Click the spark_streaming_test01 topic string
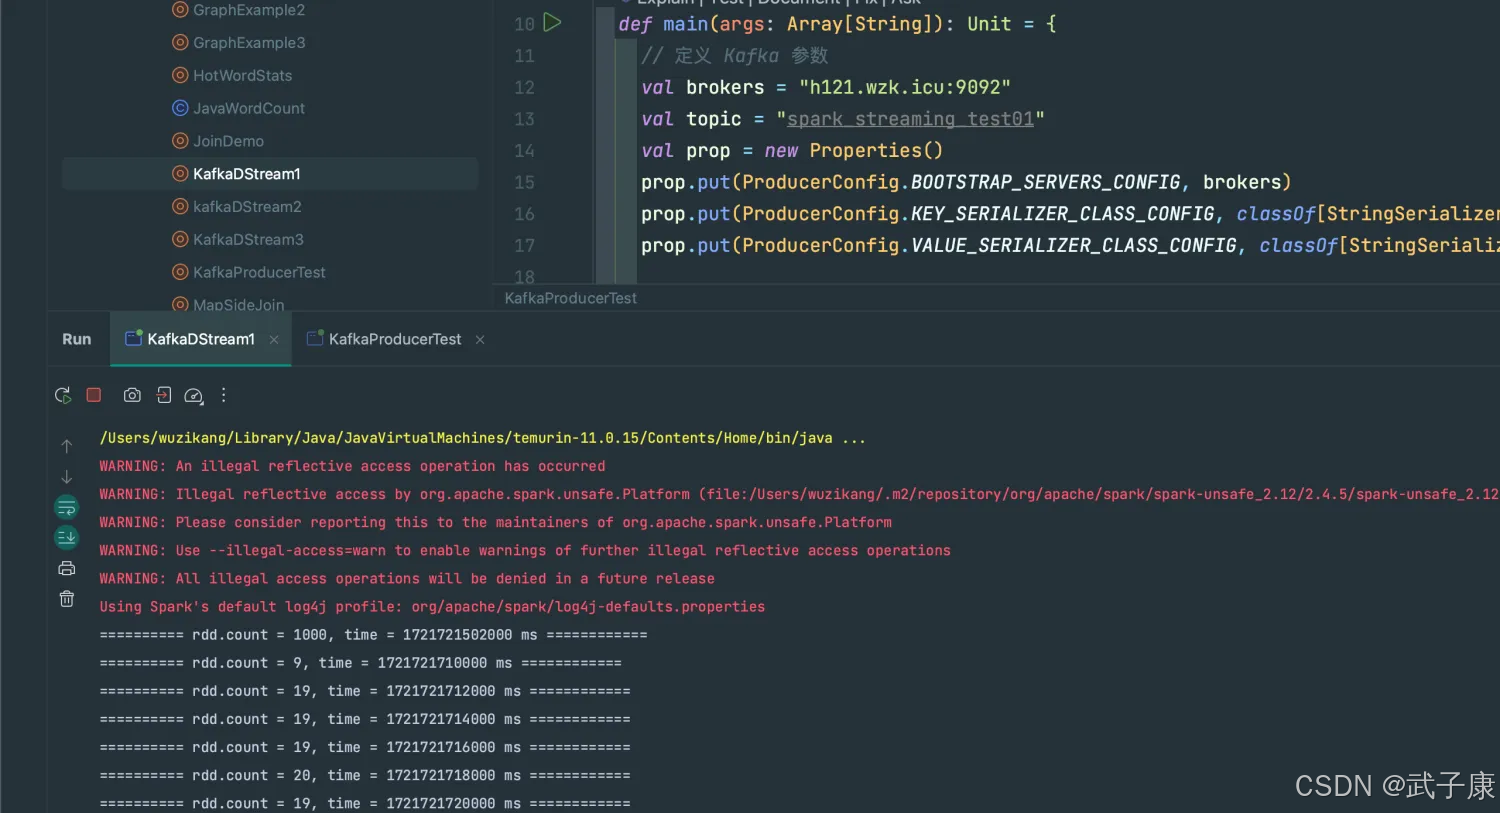Screen dimensions: 1500x813 [910, 119]
